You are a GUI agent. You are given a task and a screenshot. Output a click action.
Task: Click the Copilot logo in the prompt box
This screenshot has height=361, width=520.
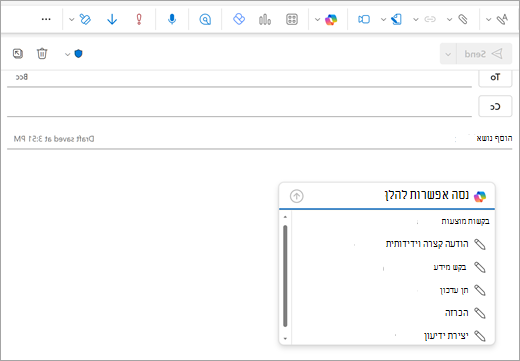(x=480, y=196)
